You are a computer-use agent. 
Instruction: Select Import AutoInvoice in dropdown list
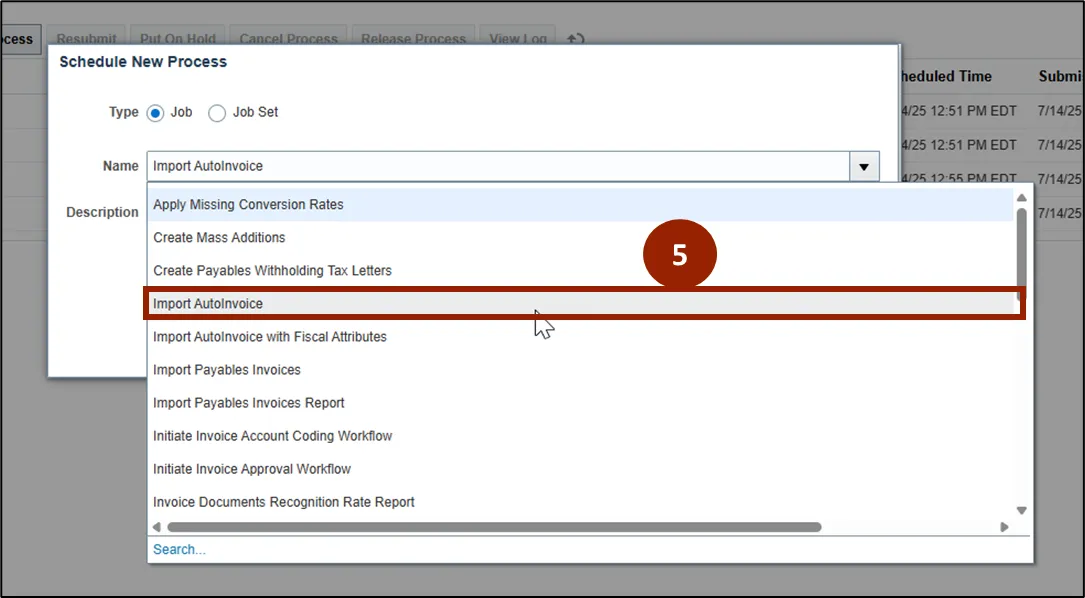pos(208,304)
